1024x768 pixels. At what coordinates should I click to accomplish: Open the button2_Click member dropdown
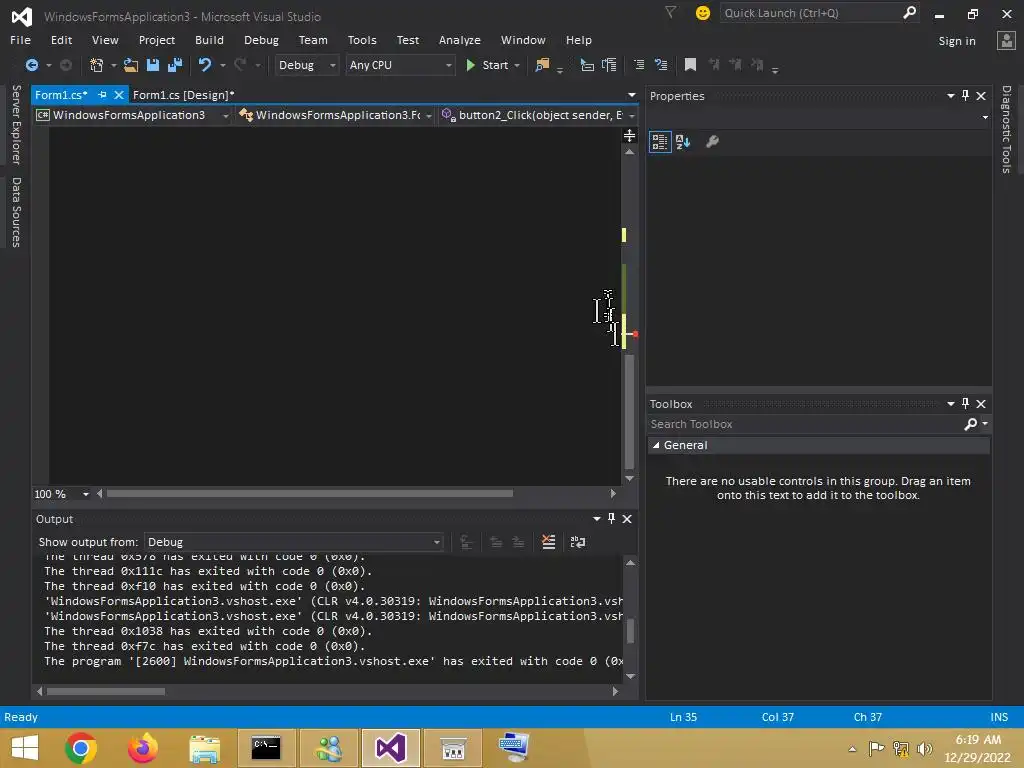[x=539, y=115]
